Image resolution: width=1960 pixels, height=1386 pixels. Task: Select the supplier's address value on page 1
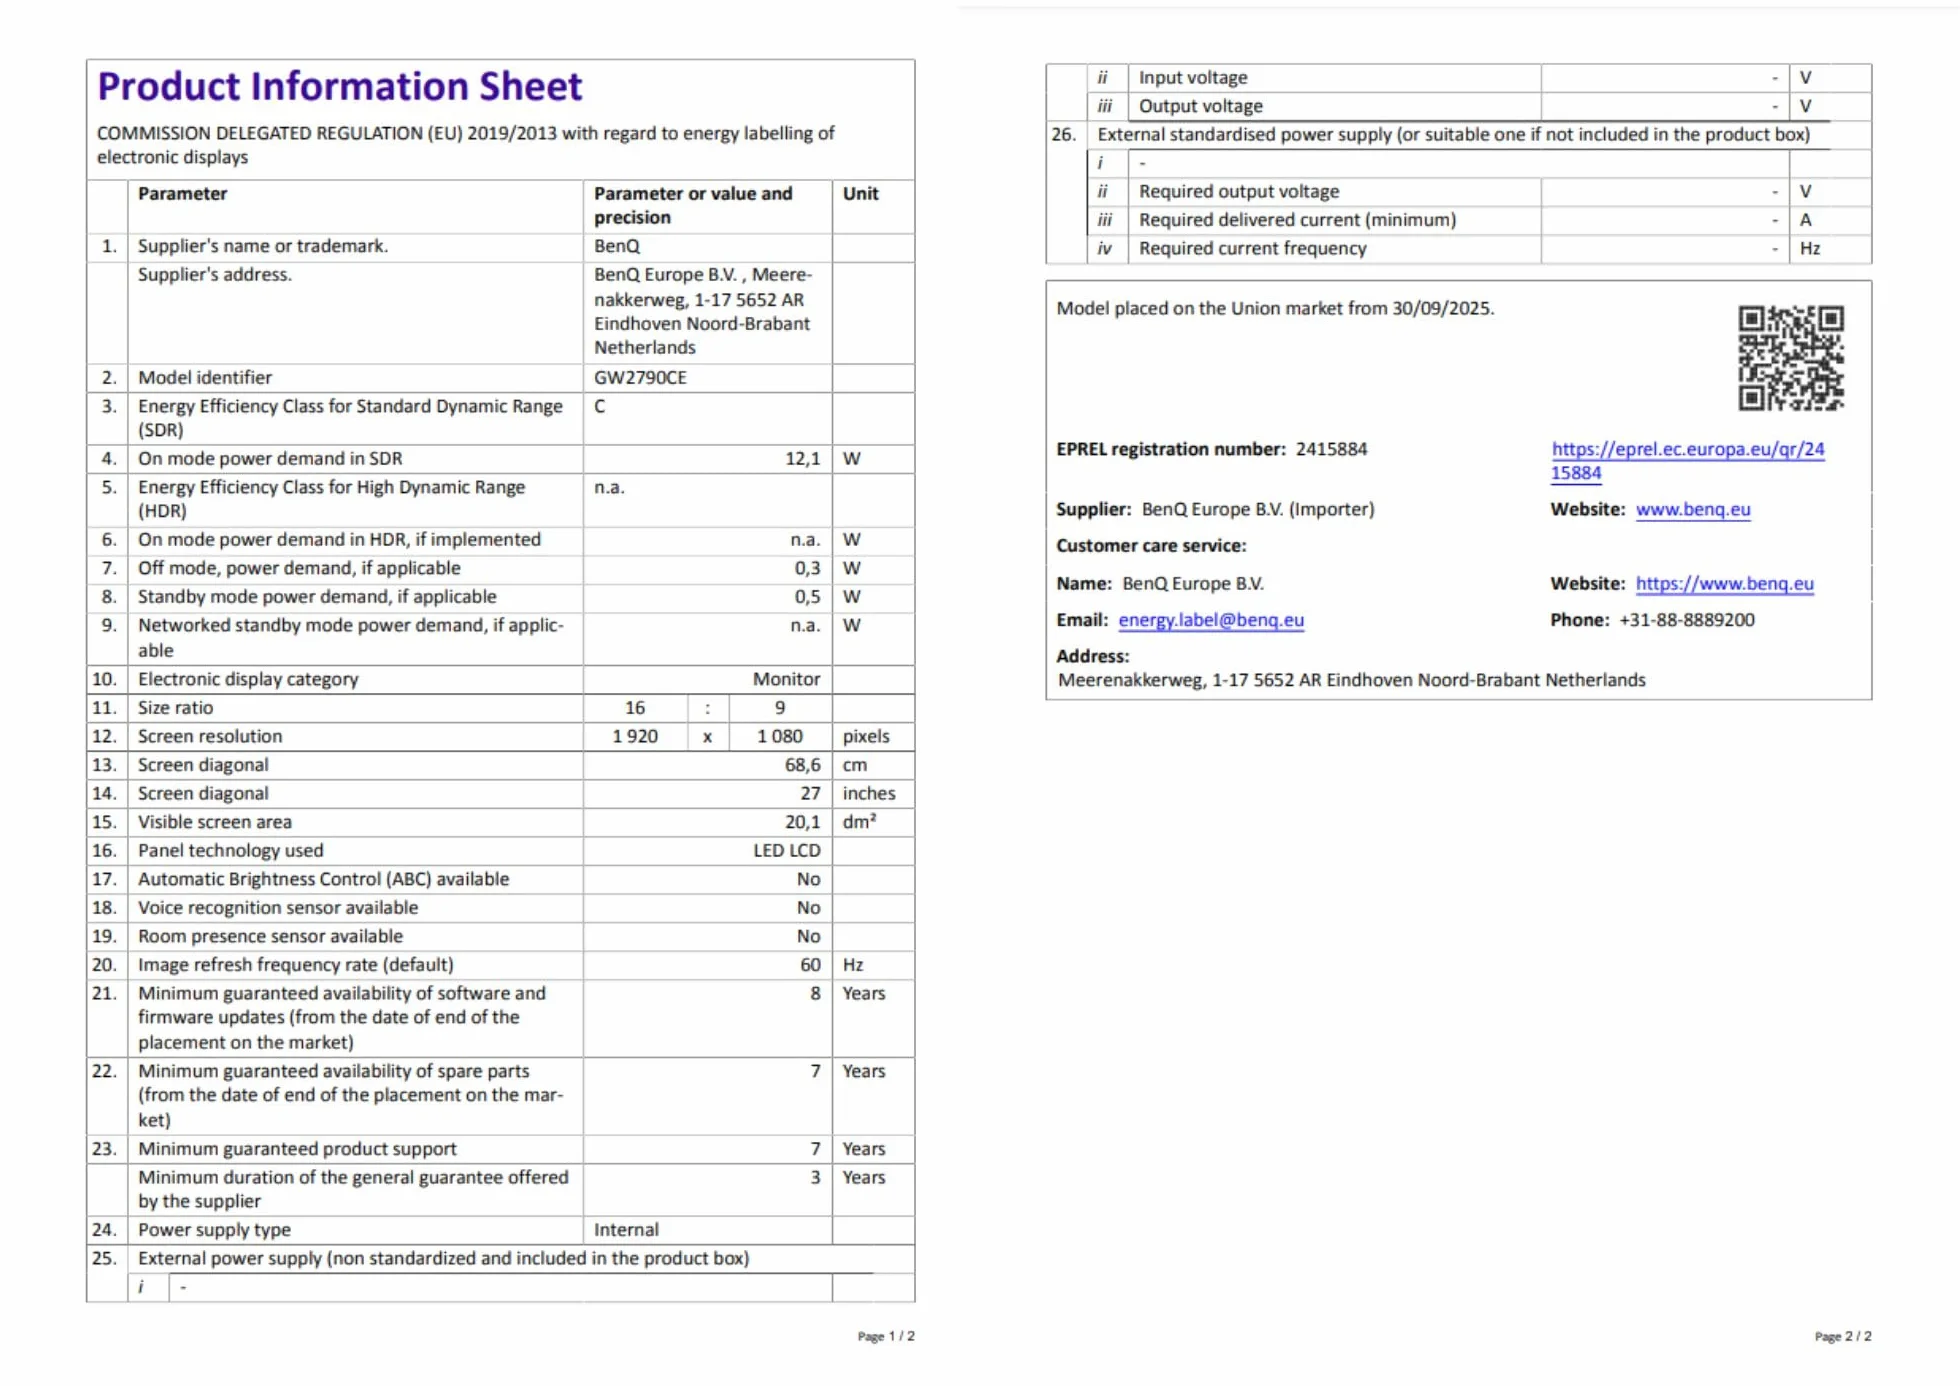click(x=703, y=311)
